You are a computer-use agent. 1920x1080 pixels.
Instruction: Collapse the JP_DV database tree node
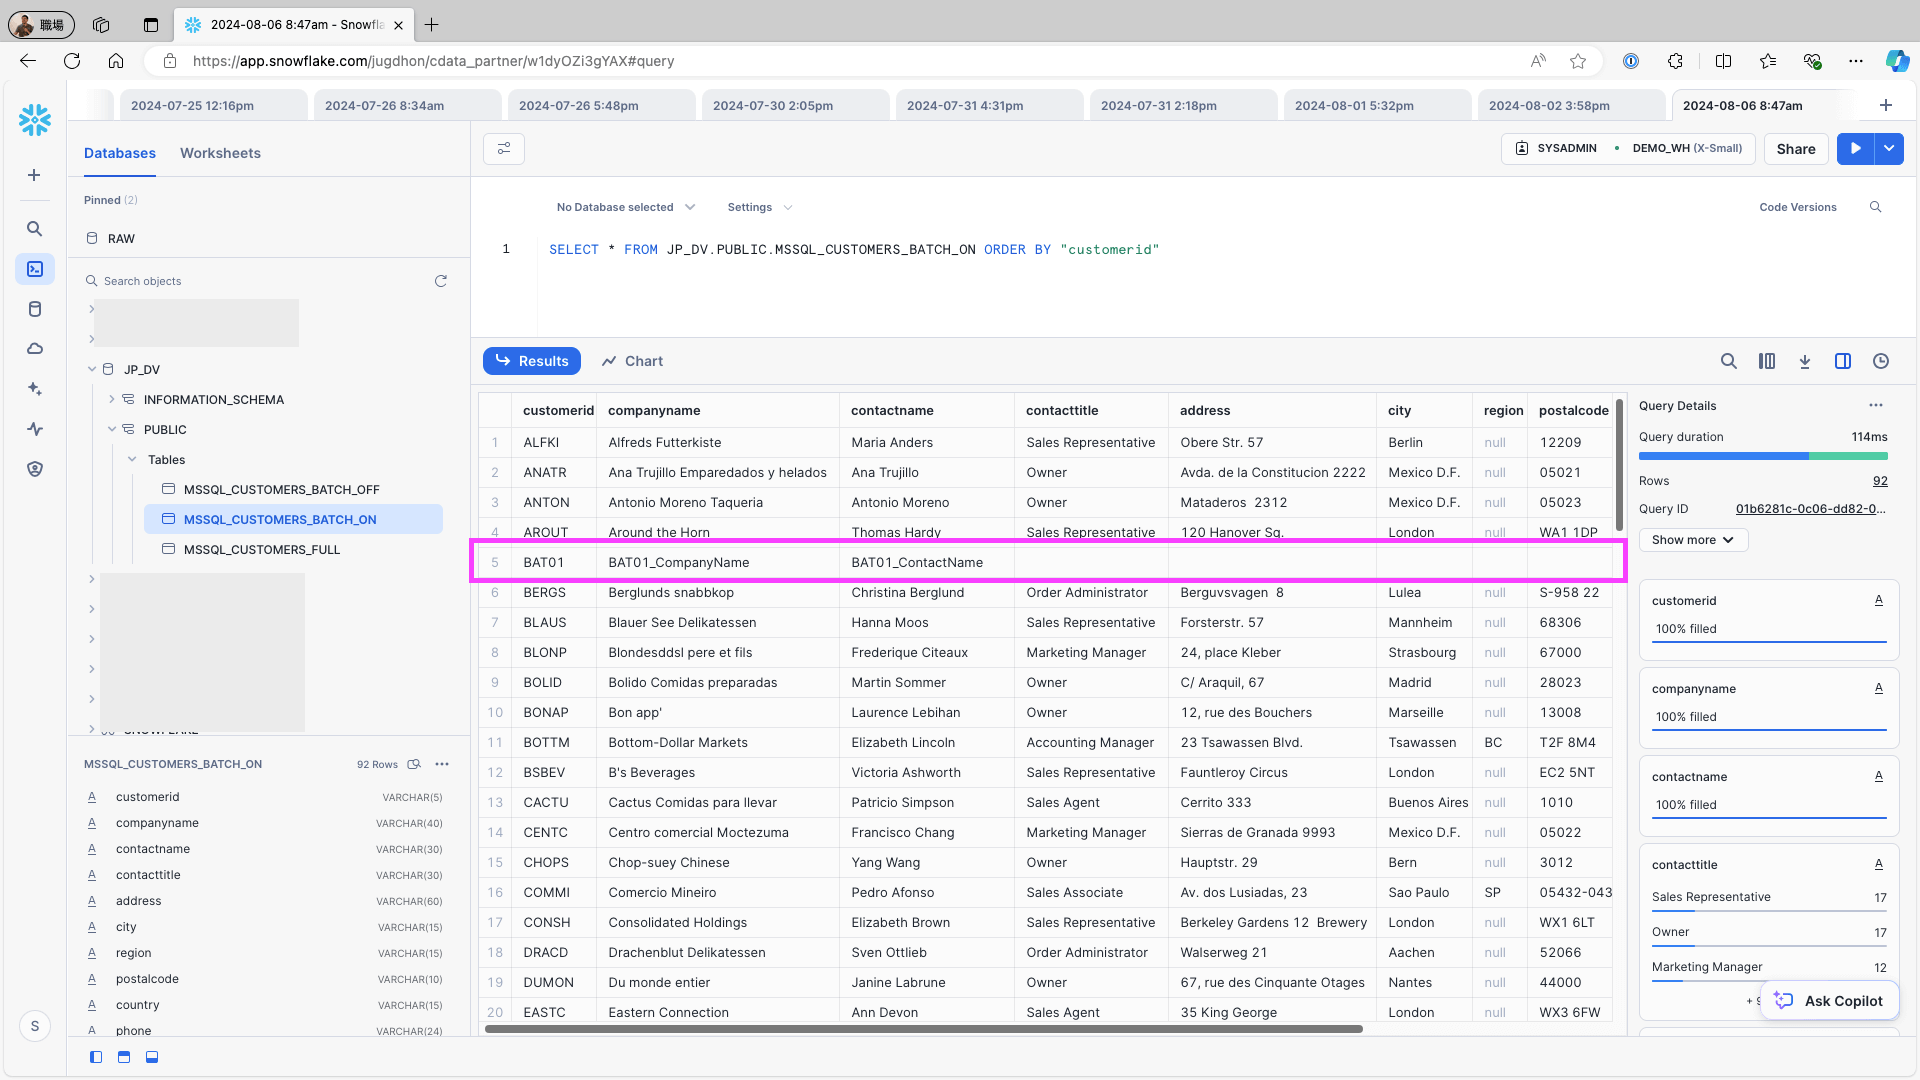92,370
